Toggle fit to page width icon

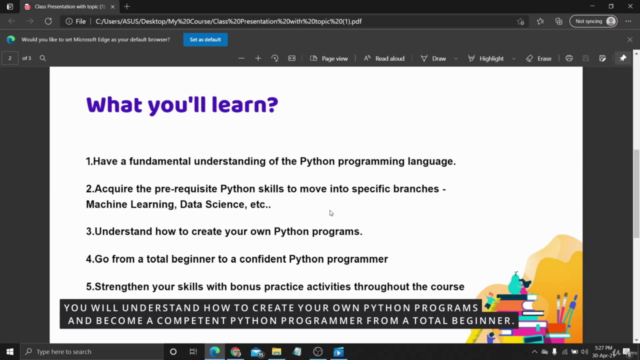click(291, 58)
